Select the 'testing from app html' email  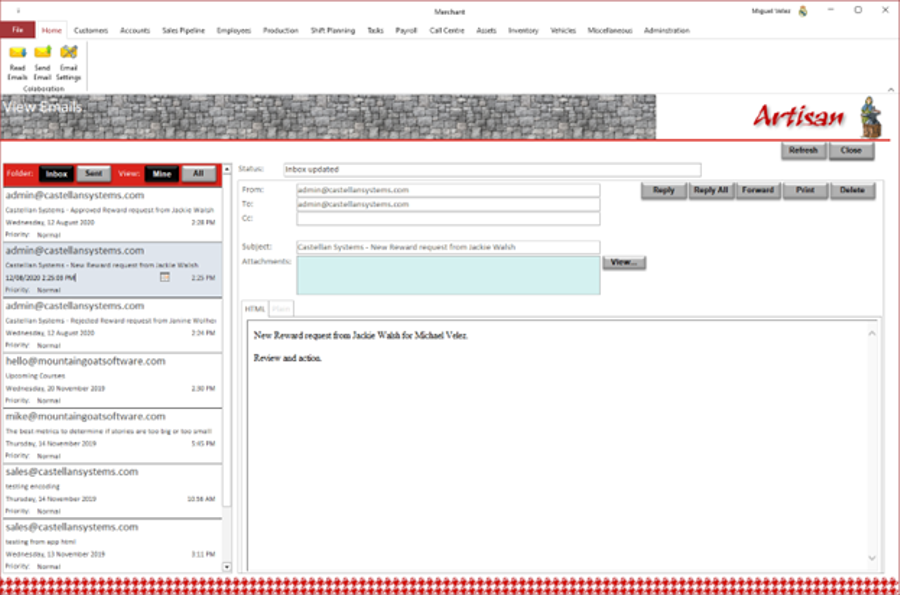tap(112, 546)
